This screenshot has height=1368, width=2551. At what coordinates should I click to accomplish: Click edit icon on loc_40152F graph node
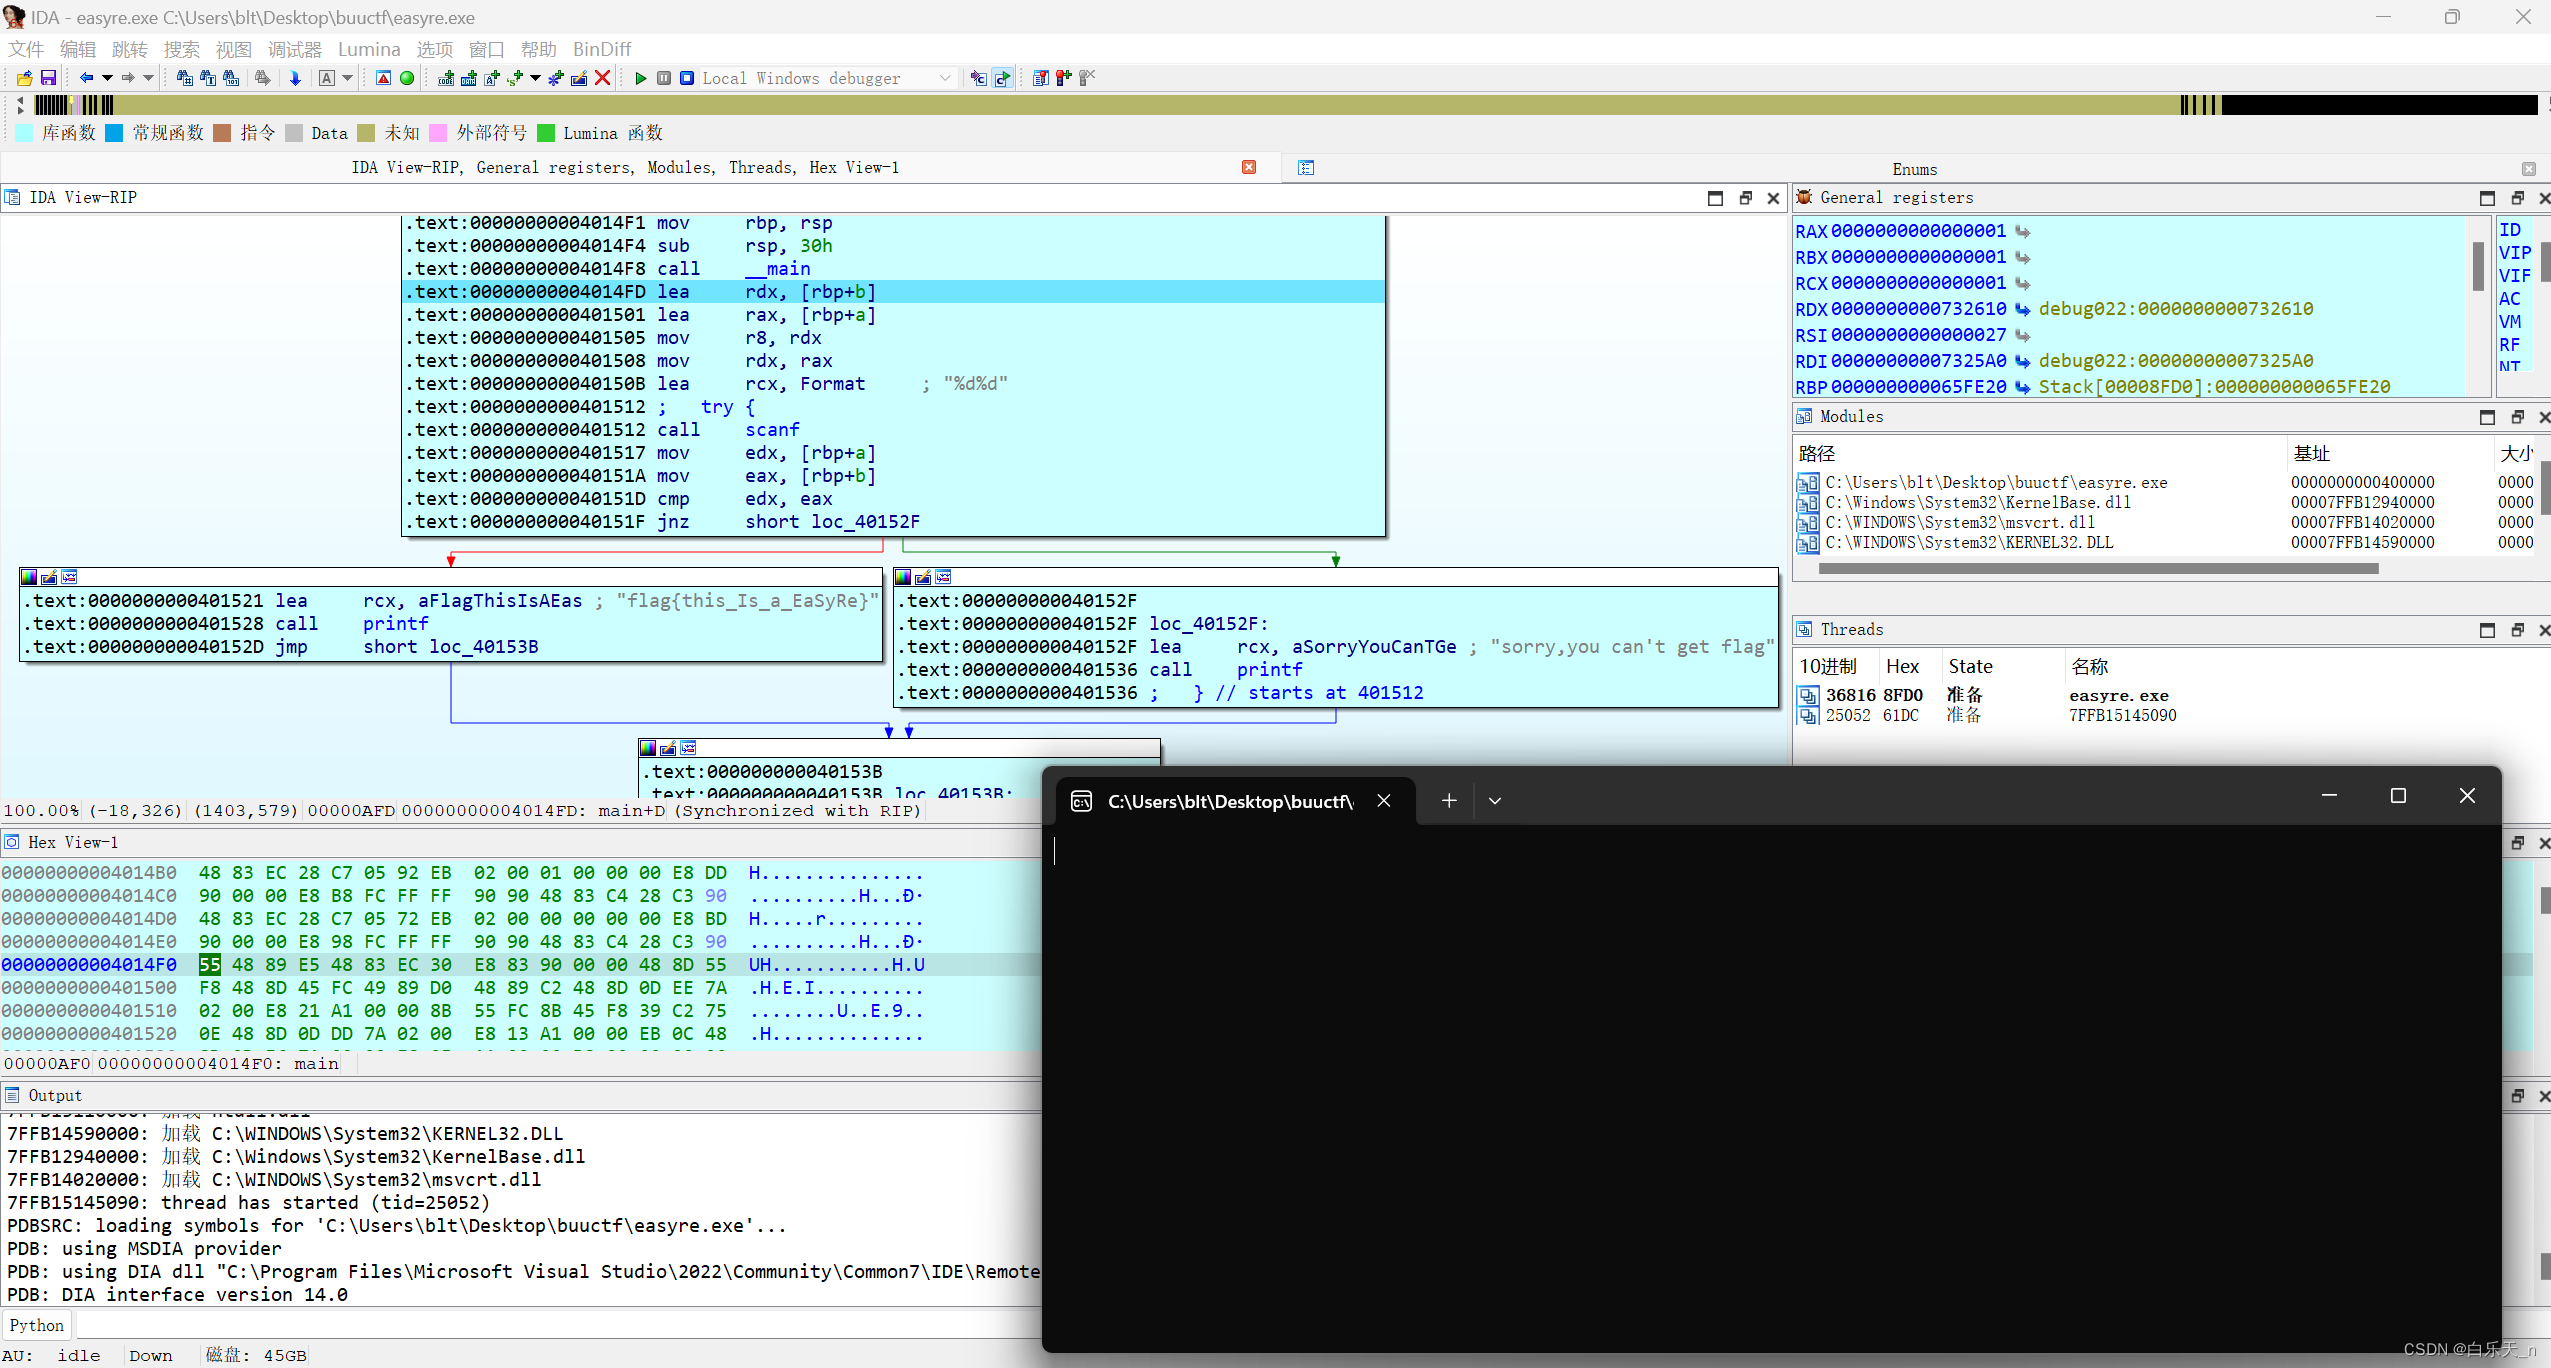[x=923, y=577]
